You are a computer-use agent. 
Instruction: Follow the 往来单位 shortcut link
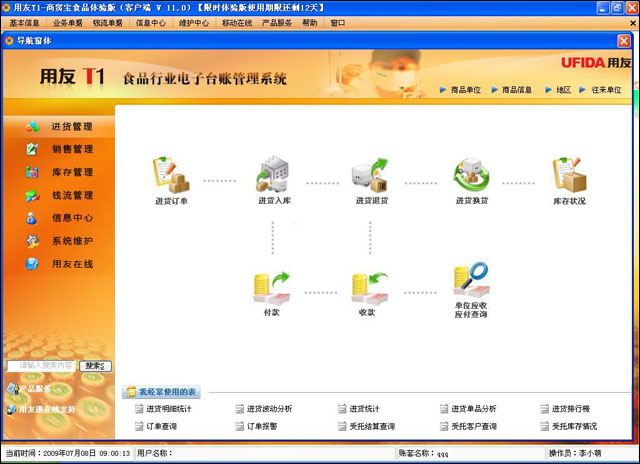coord(607,90)
